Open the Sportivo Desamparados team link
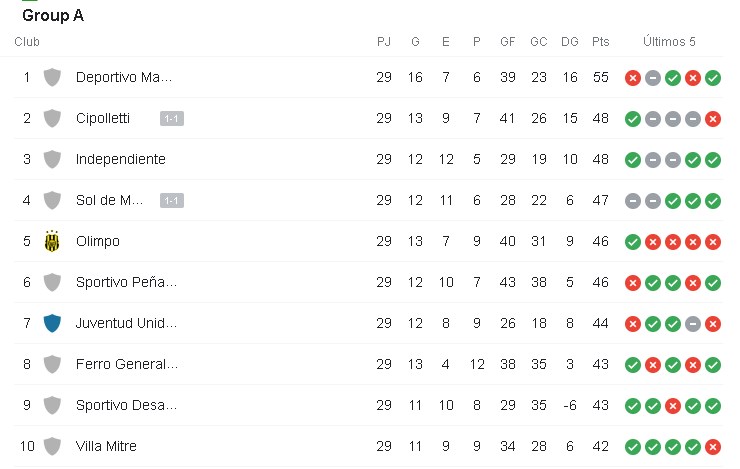This screenshot has width=740, height=469. pos(127,405)
